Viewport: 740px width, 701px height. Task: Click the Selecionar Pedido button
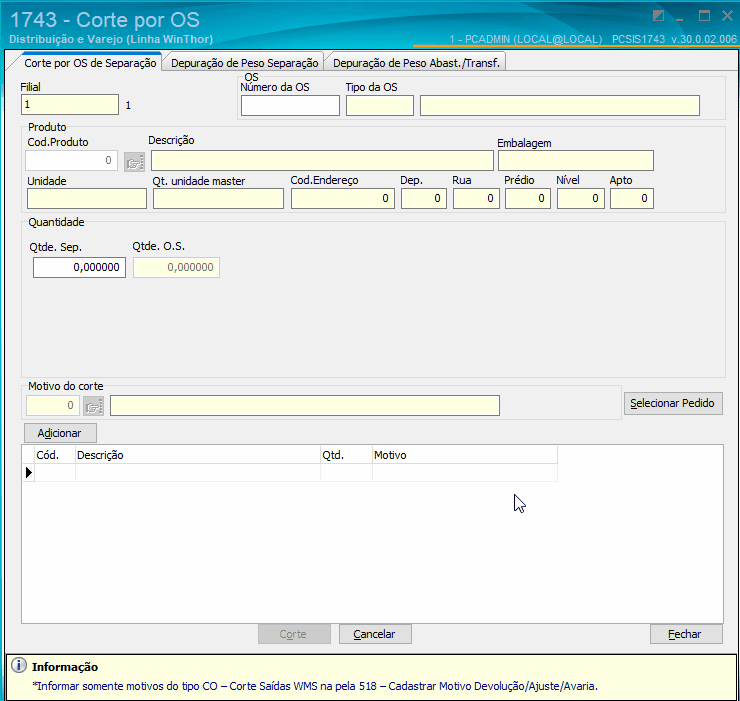point(673,404)
